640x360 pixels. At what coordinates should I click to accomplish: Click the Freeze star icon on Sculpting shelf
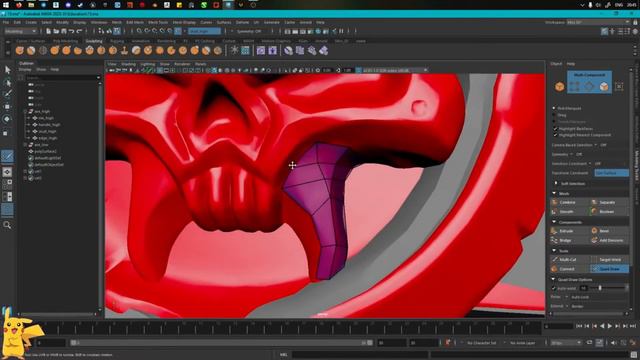click(x=234, y=50)
